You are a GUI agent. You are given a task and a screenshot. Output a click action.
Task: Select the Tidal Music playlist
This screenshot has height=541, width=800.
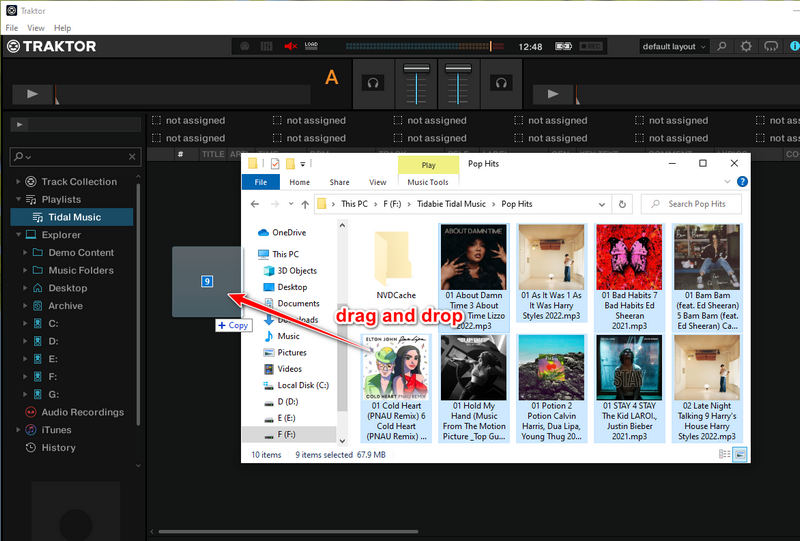click(72, 217)
